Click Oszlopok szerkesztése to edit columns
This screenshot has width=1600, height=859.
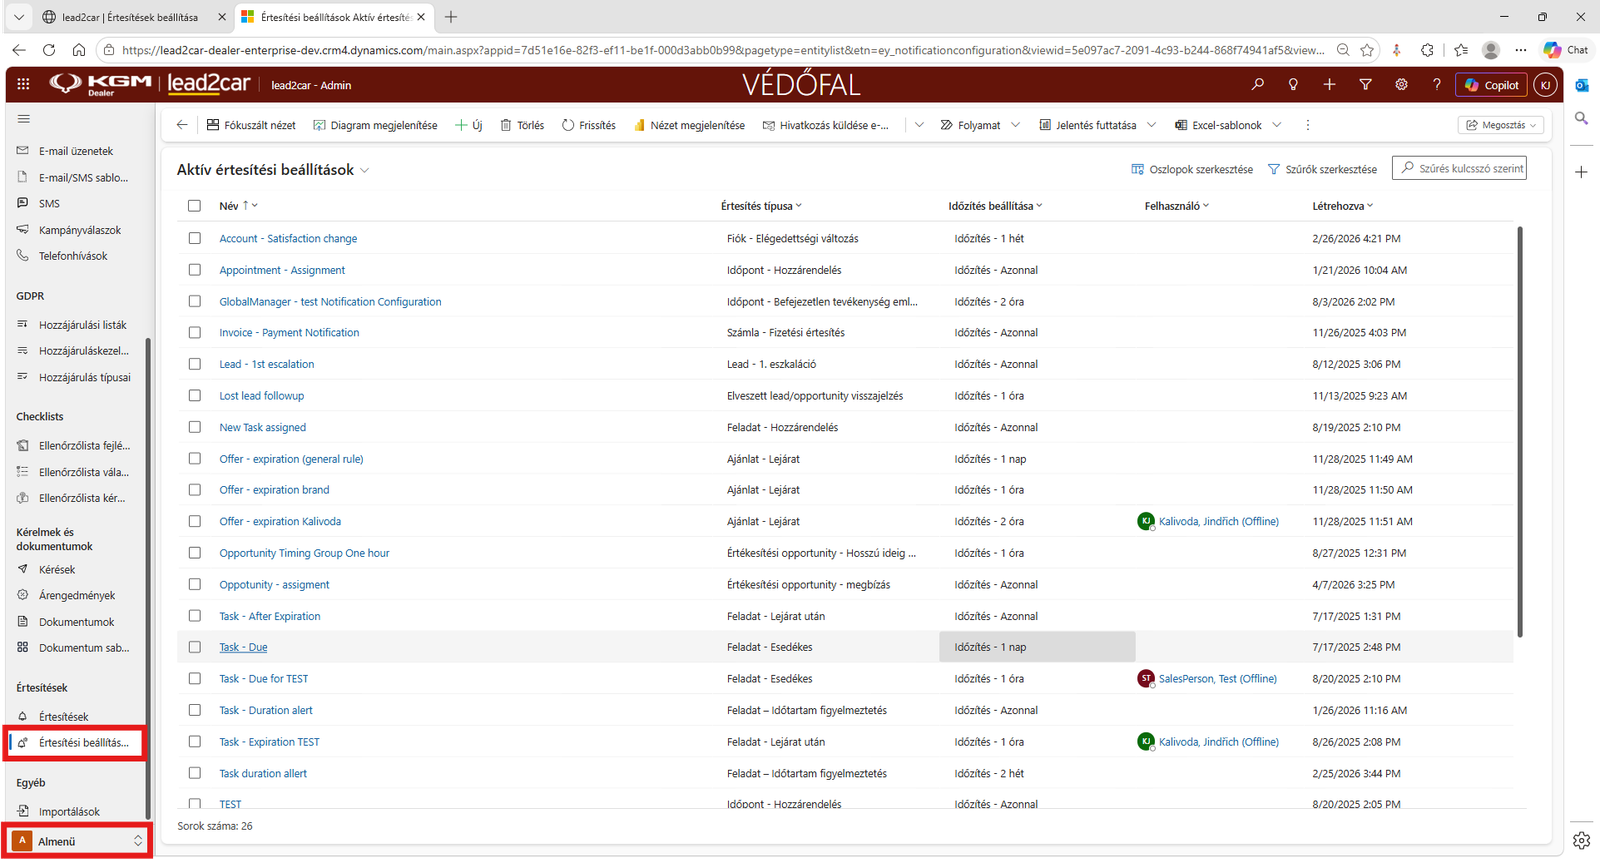(x=1191, y=169)
